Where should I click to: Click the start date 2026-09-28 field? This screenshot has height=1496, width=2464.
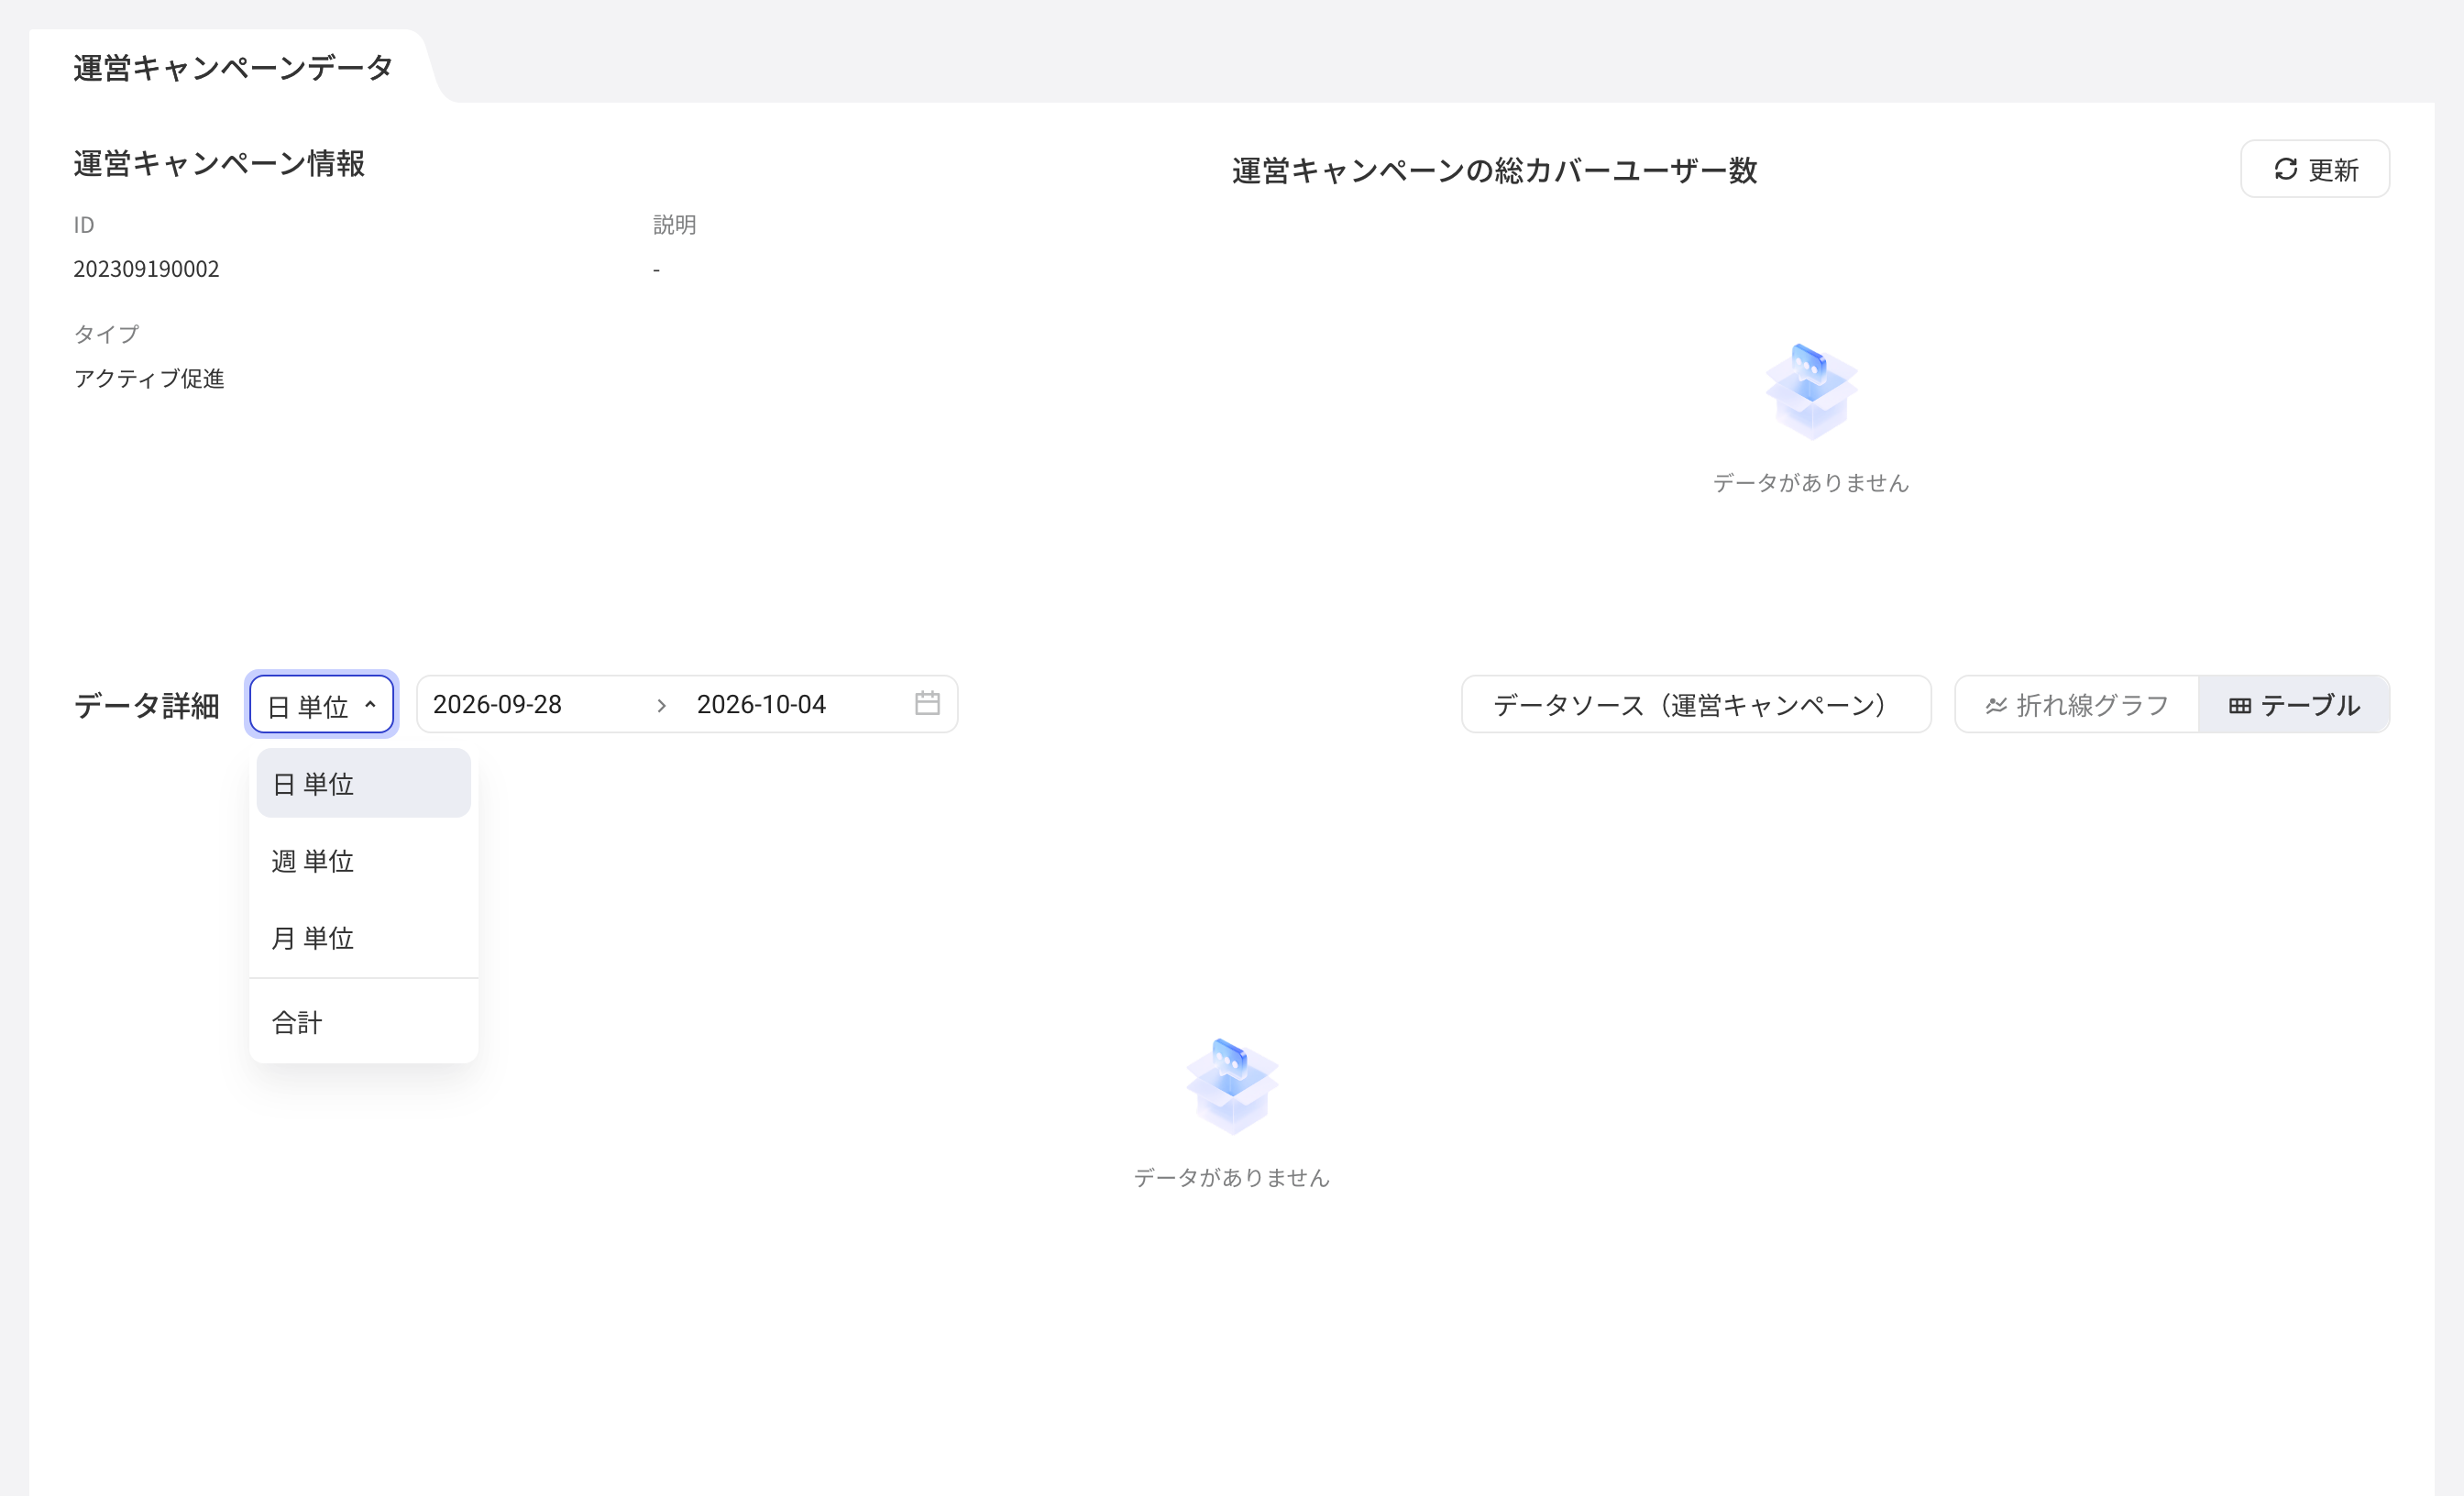tap(497, 704)
